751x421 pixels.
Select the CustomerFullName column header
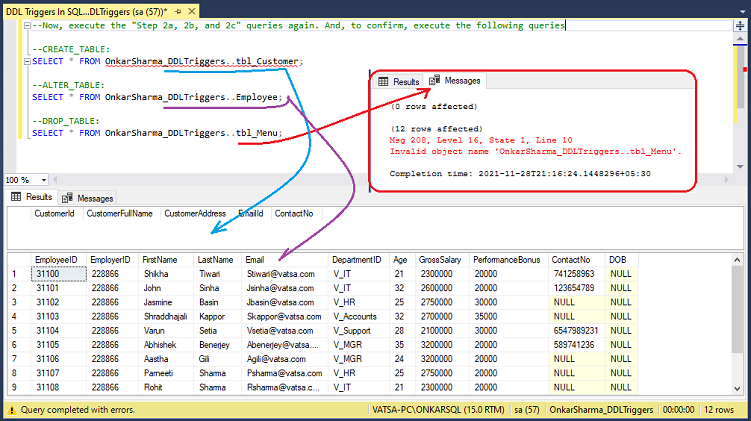coord(120,214)
